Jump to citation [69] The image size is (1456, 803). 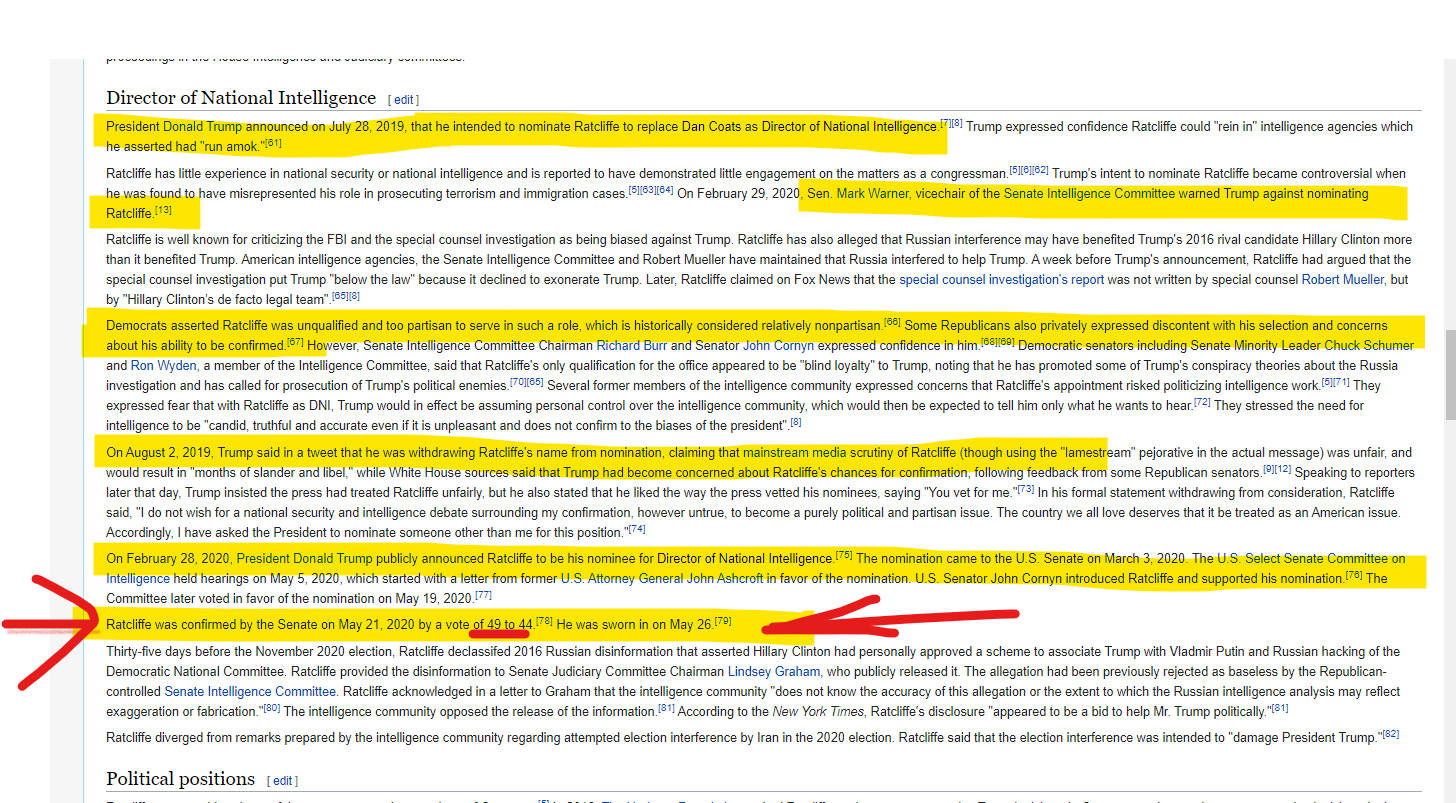point(1006,342)
